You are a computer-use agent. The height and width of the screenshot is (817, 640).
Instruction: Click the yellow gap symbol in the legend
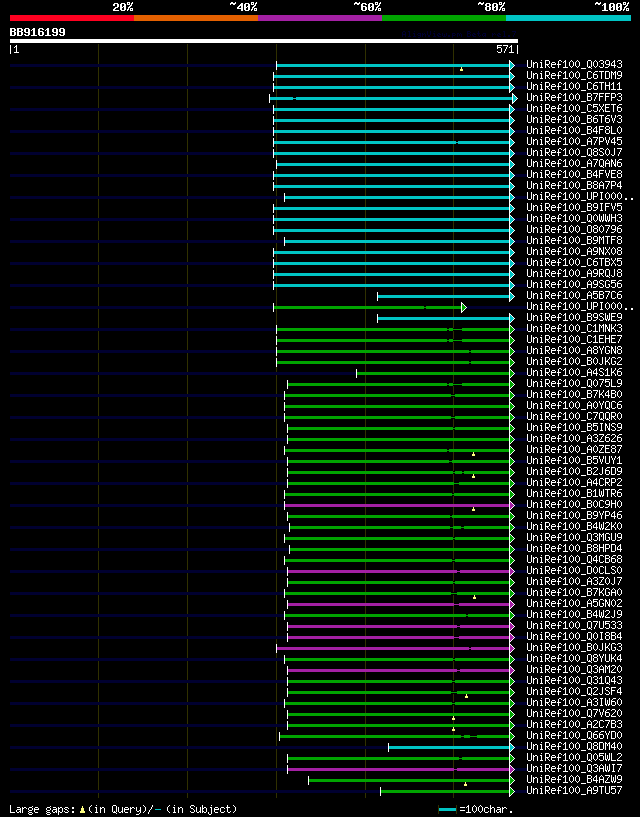(82, 810)
